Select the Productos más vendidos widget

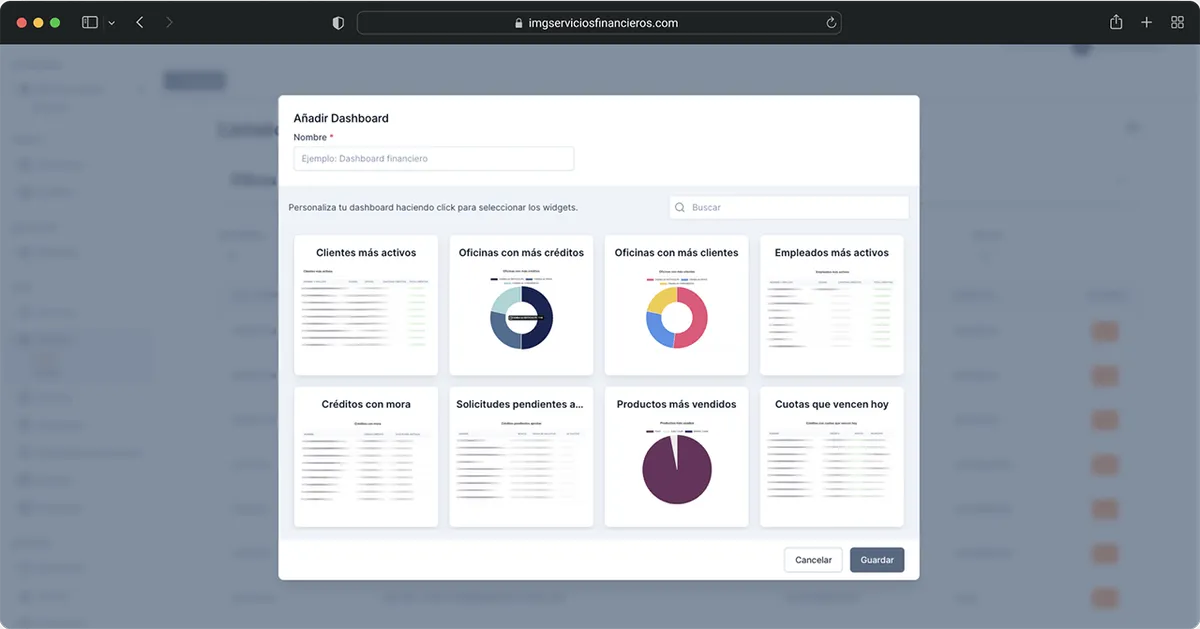pos(676,457)
